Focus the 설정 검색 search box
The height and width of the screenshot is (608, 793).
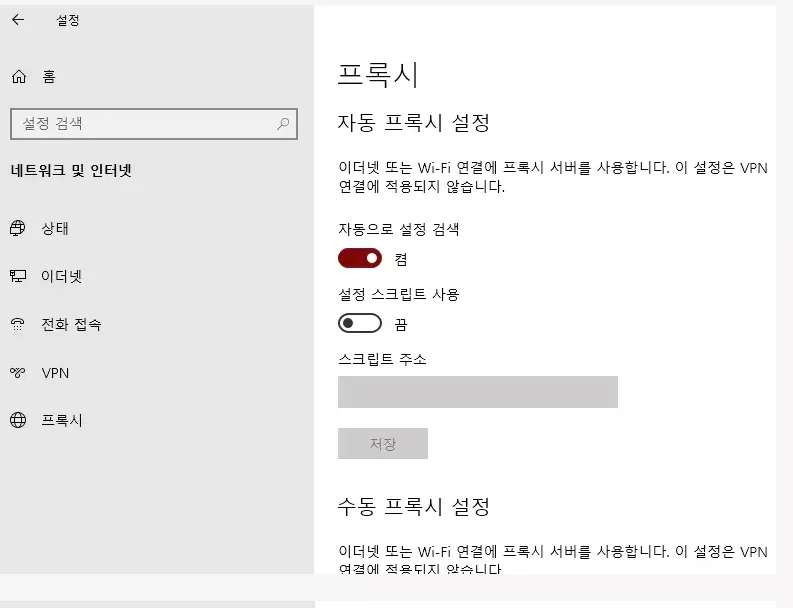pos(154,123)
